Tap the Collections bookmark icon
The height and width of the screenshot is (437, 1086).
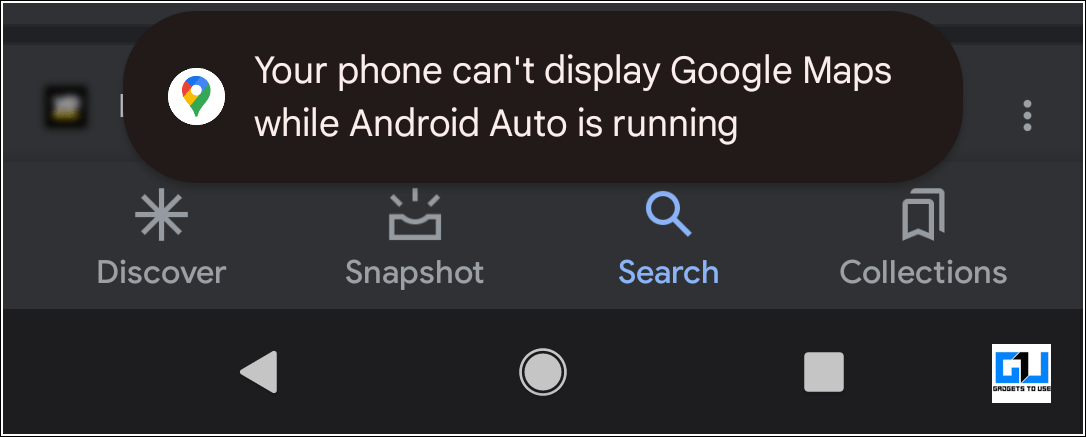[x=923, y=215]
